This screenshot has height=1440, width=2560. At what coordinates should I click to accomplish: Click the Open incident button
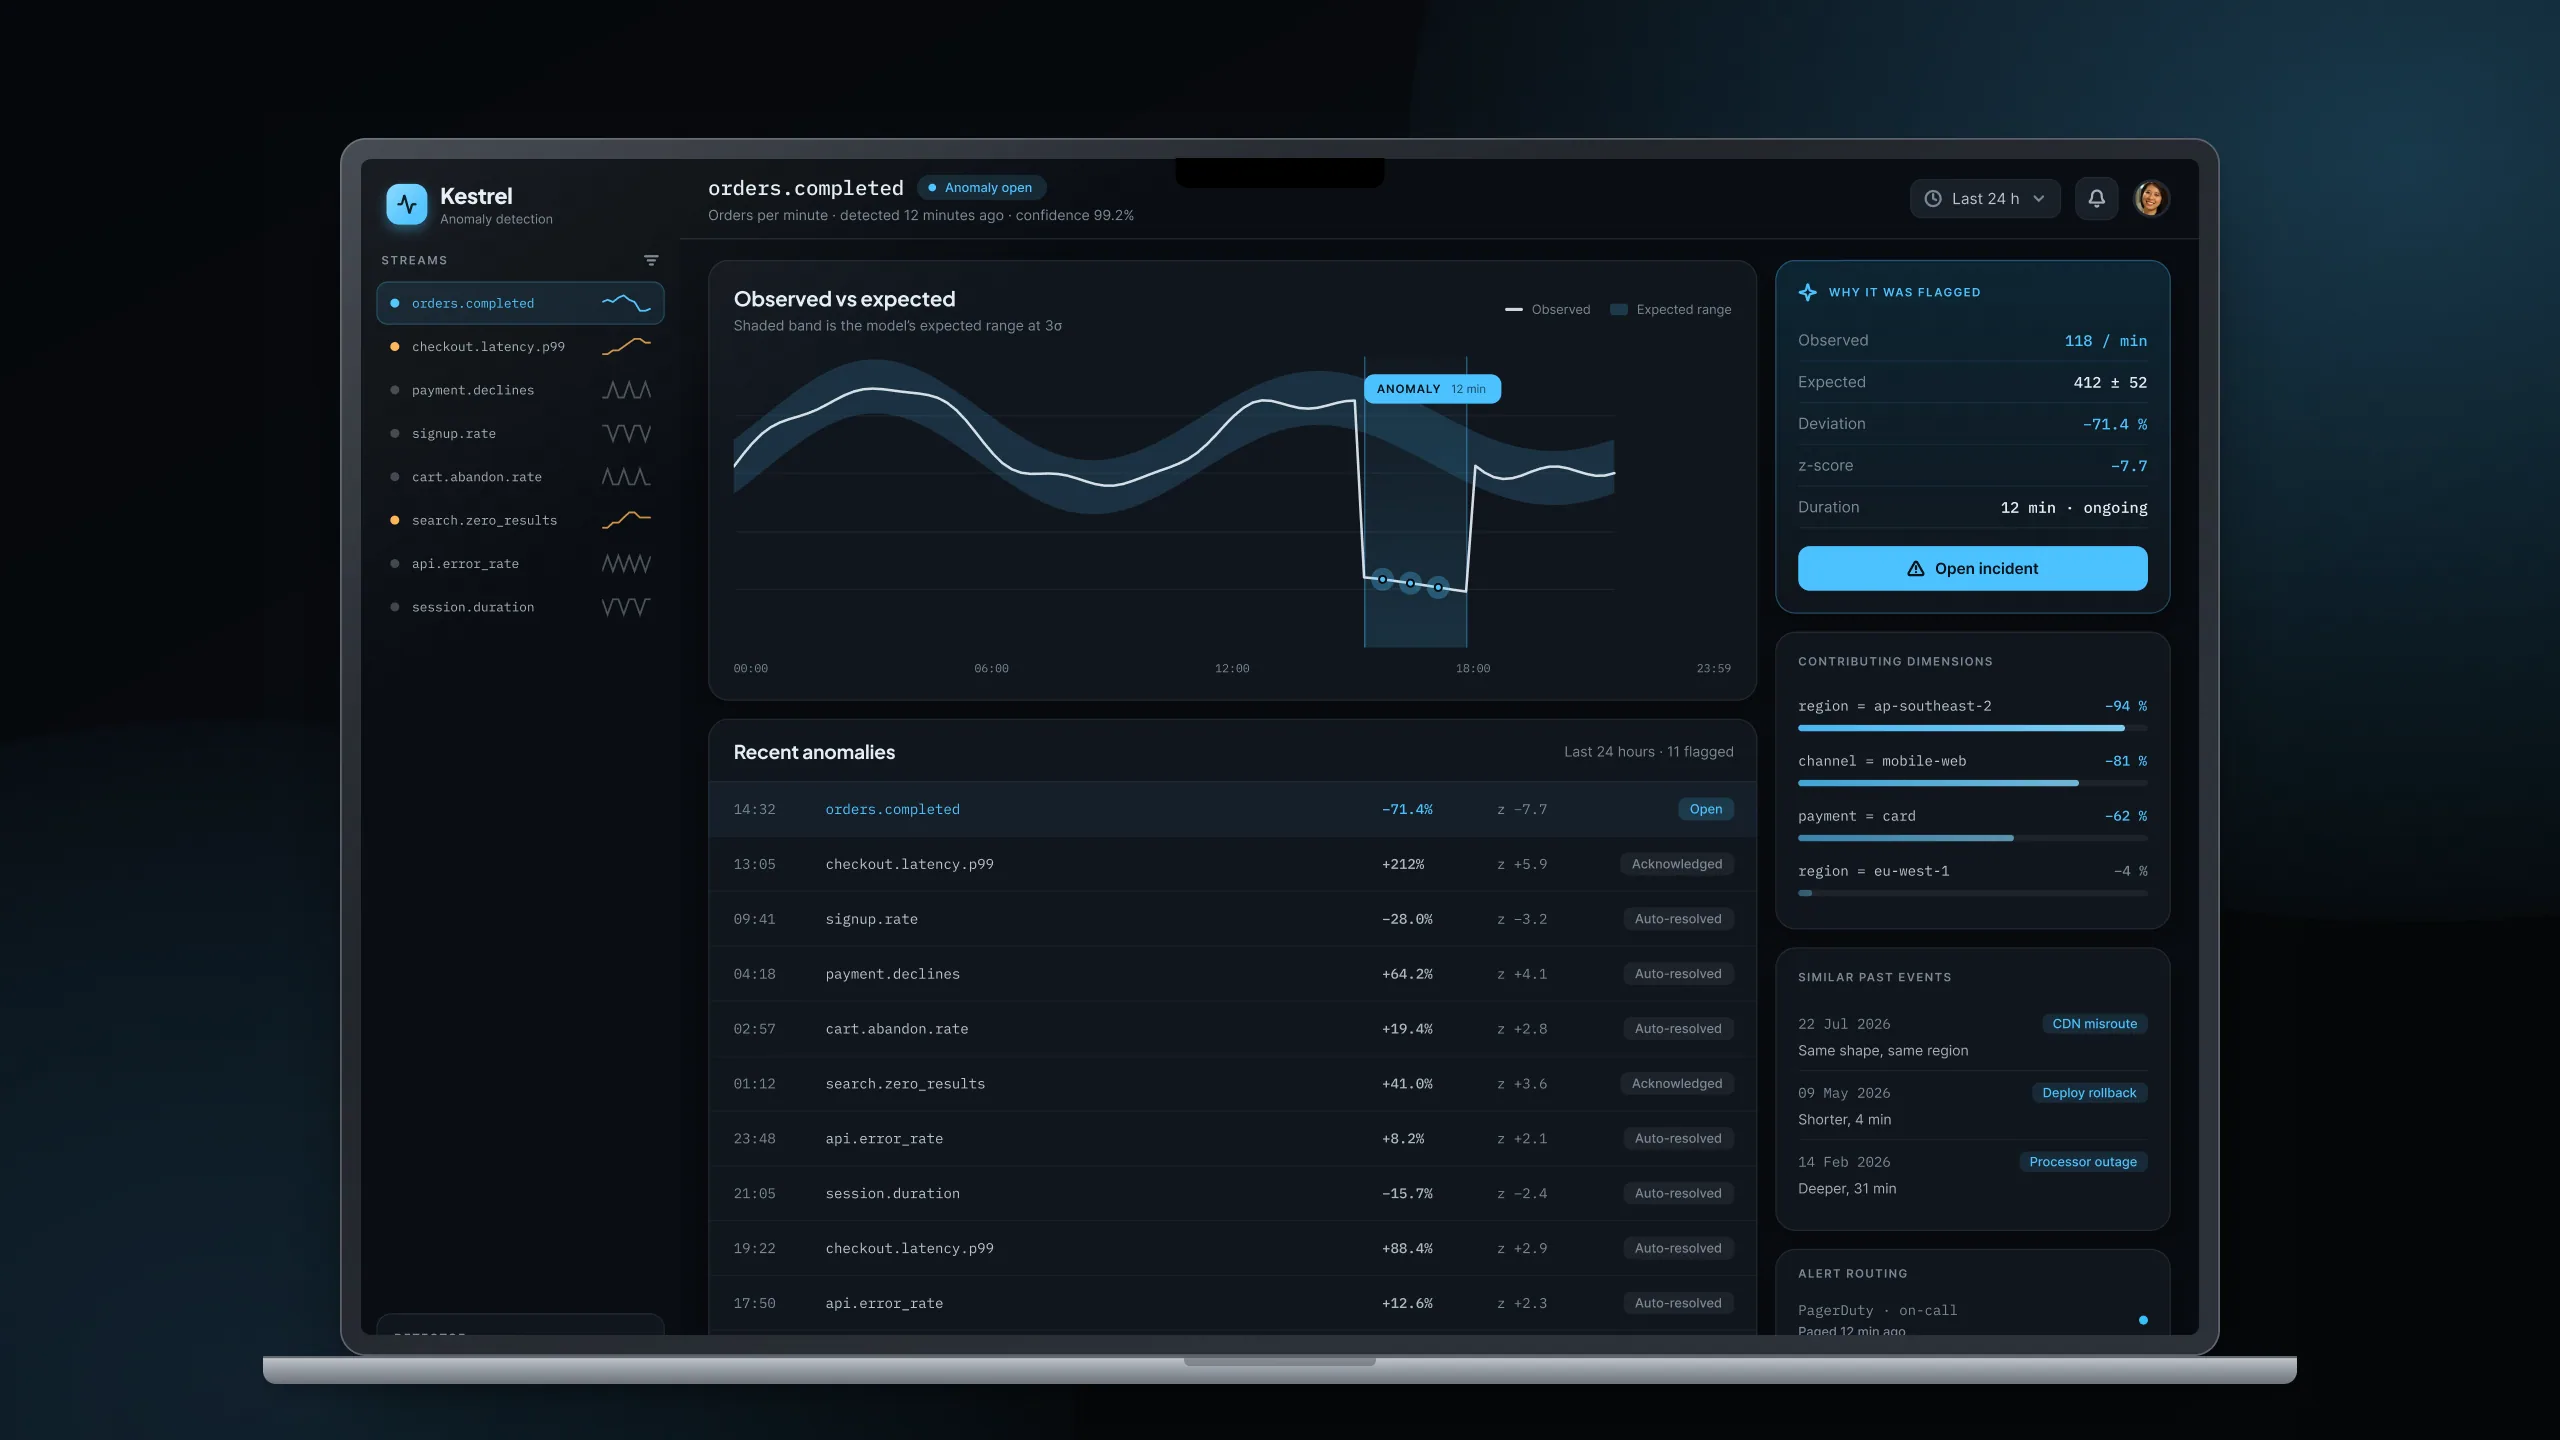click(1972, 568)
